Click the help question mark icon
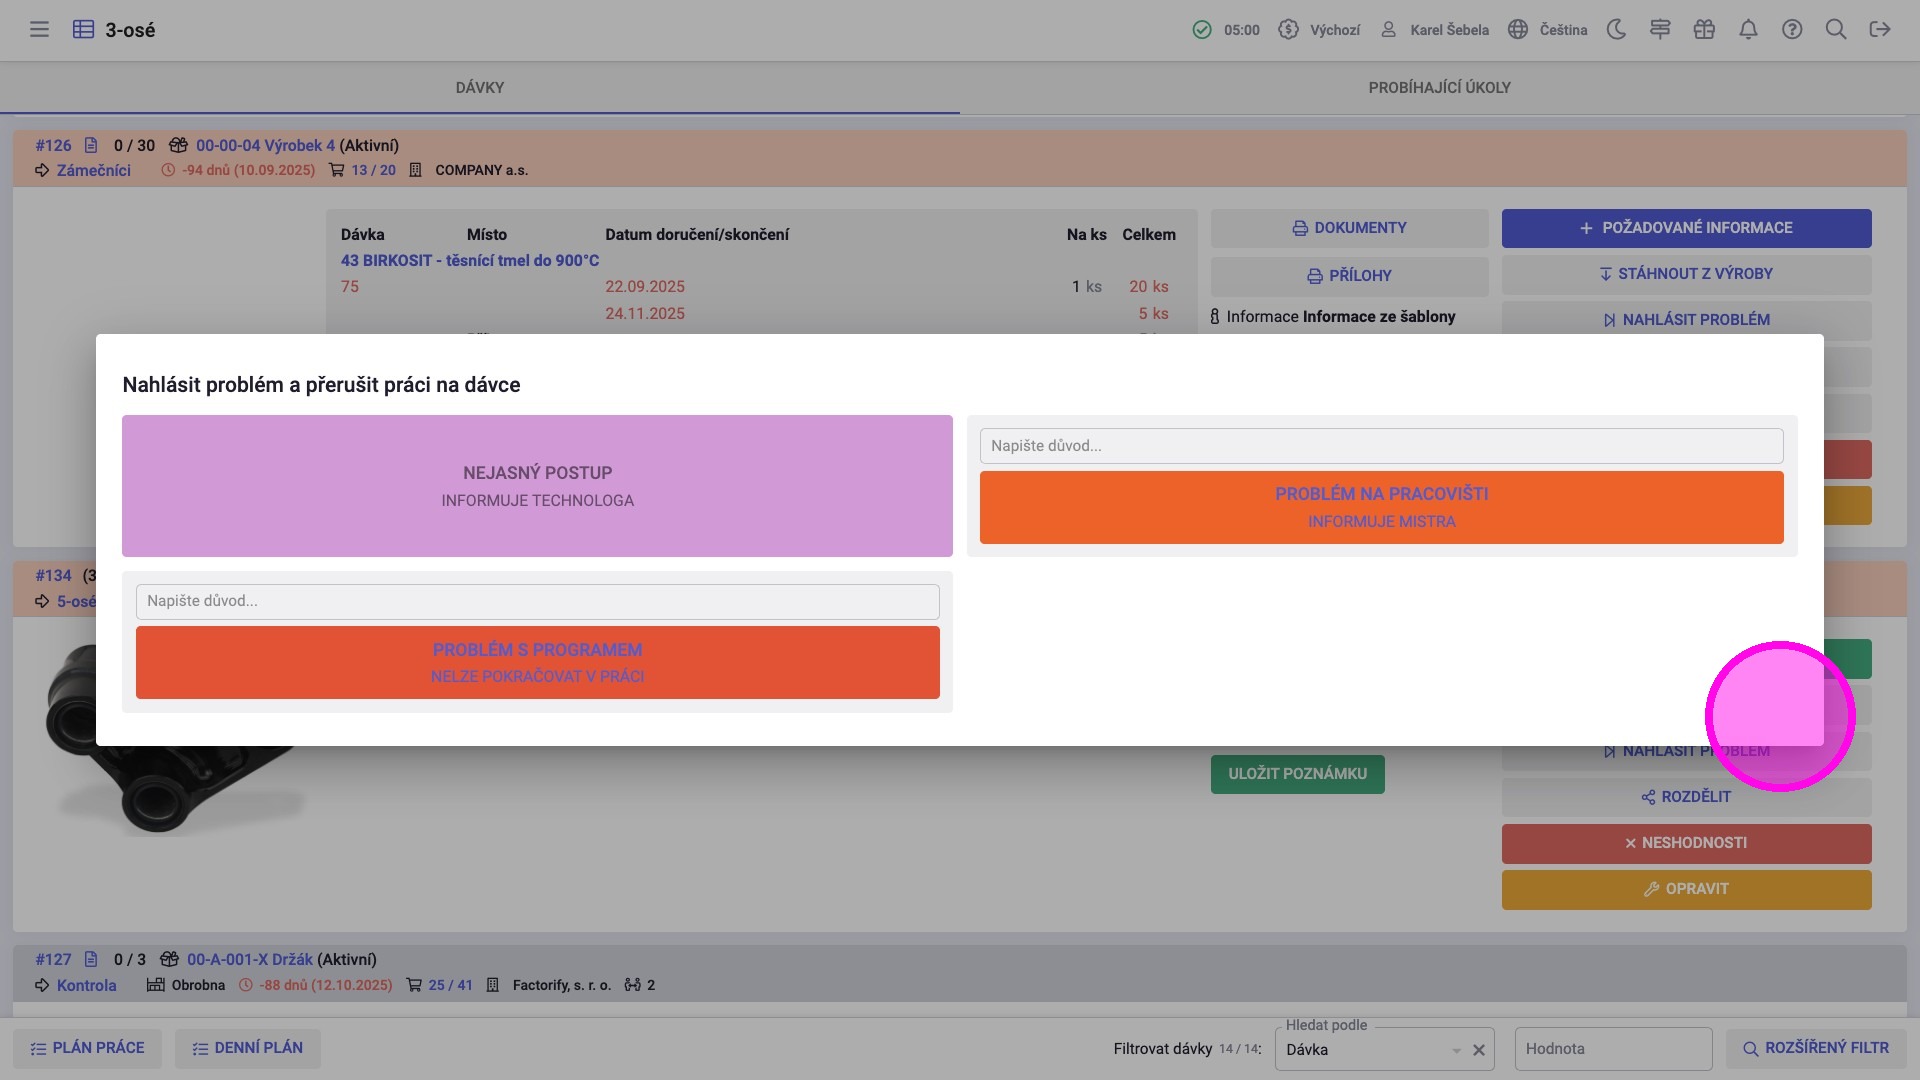The height and width of the screenshot is (1080, 1920). [x=1792, y=30]
